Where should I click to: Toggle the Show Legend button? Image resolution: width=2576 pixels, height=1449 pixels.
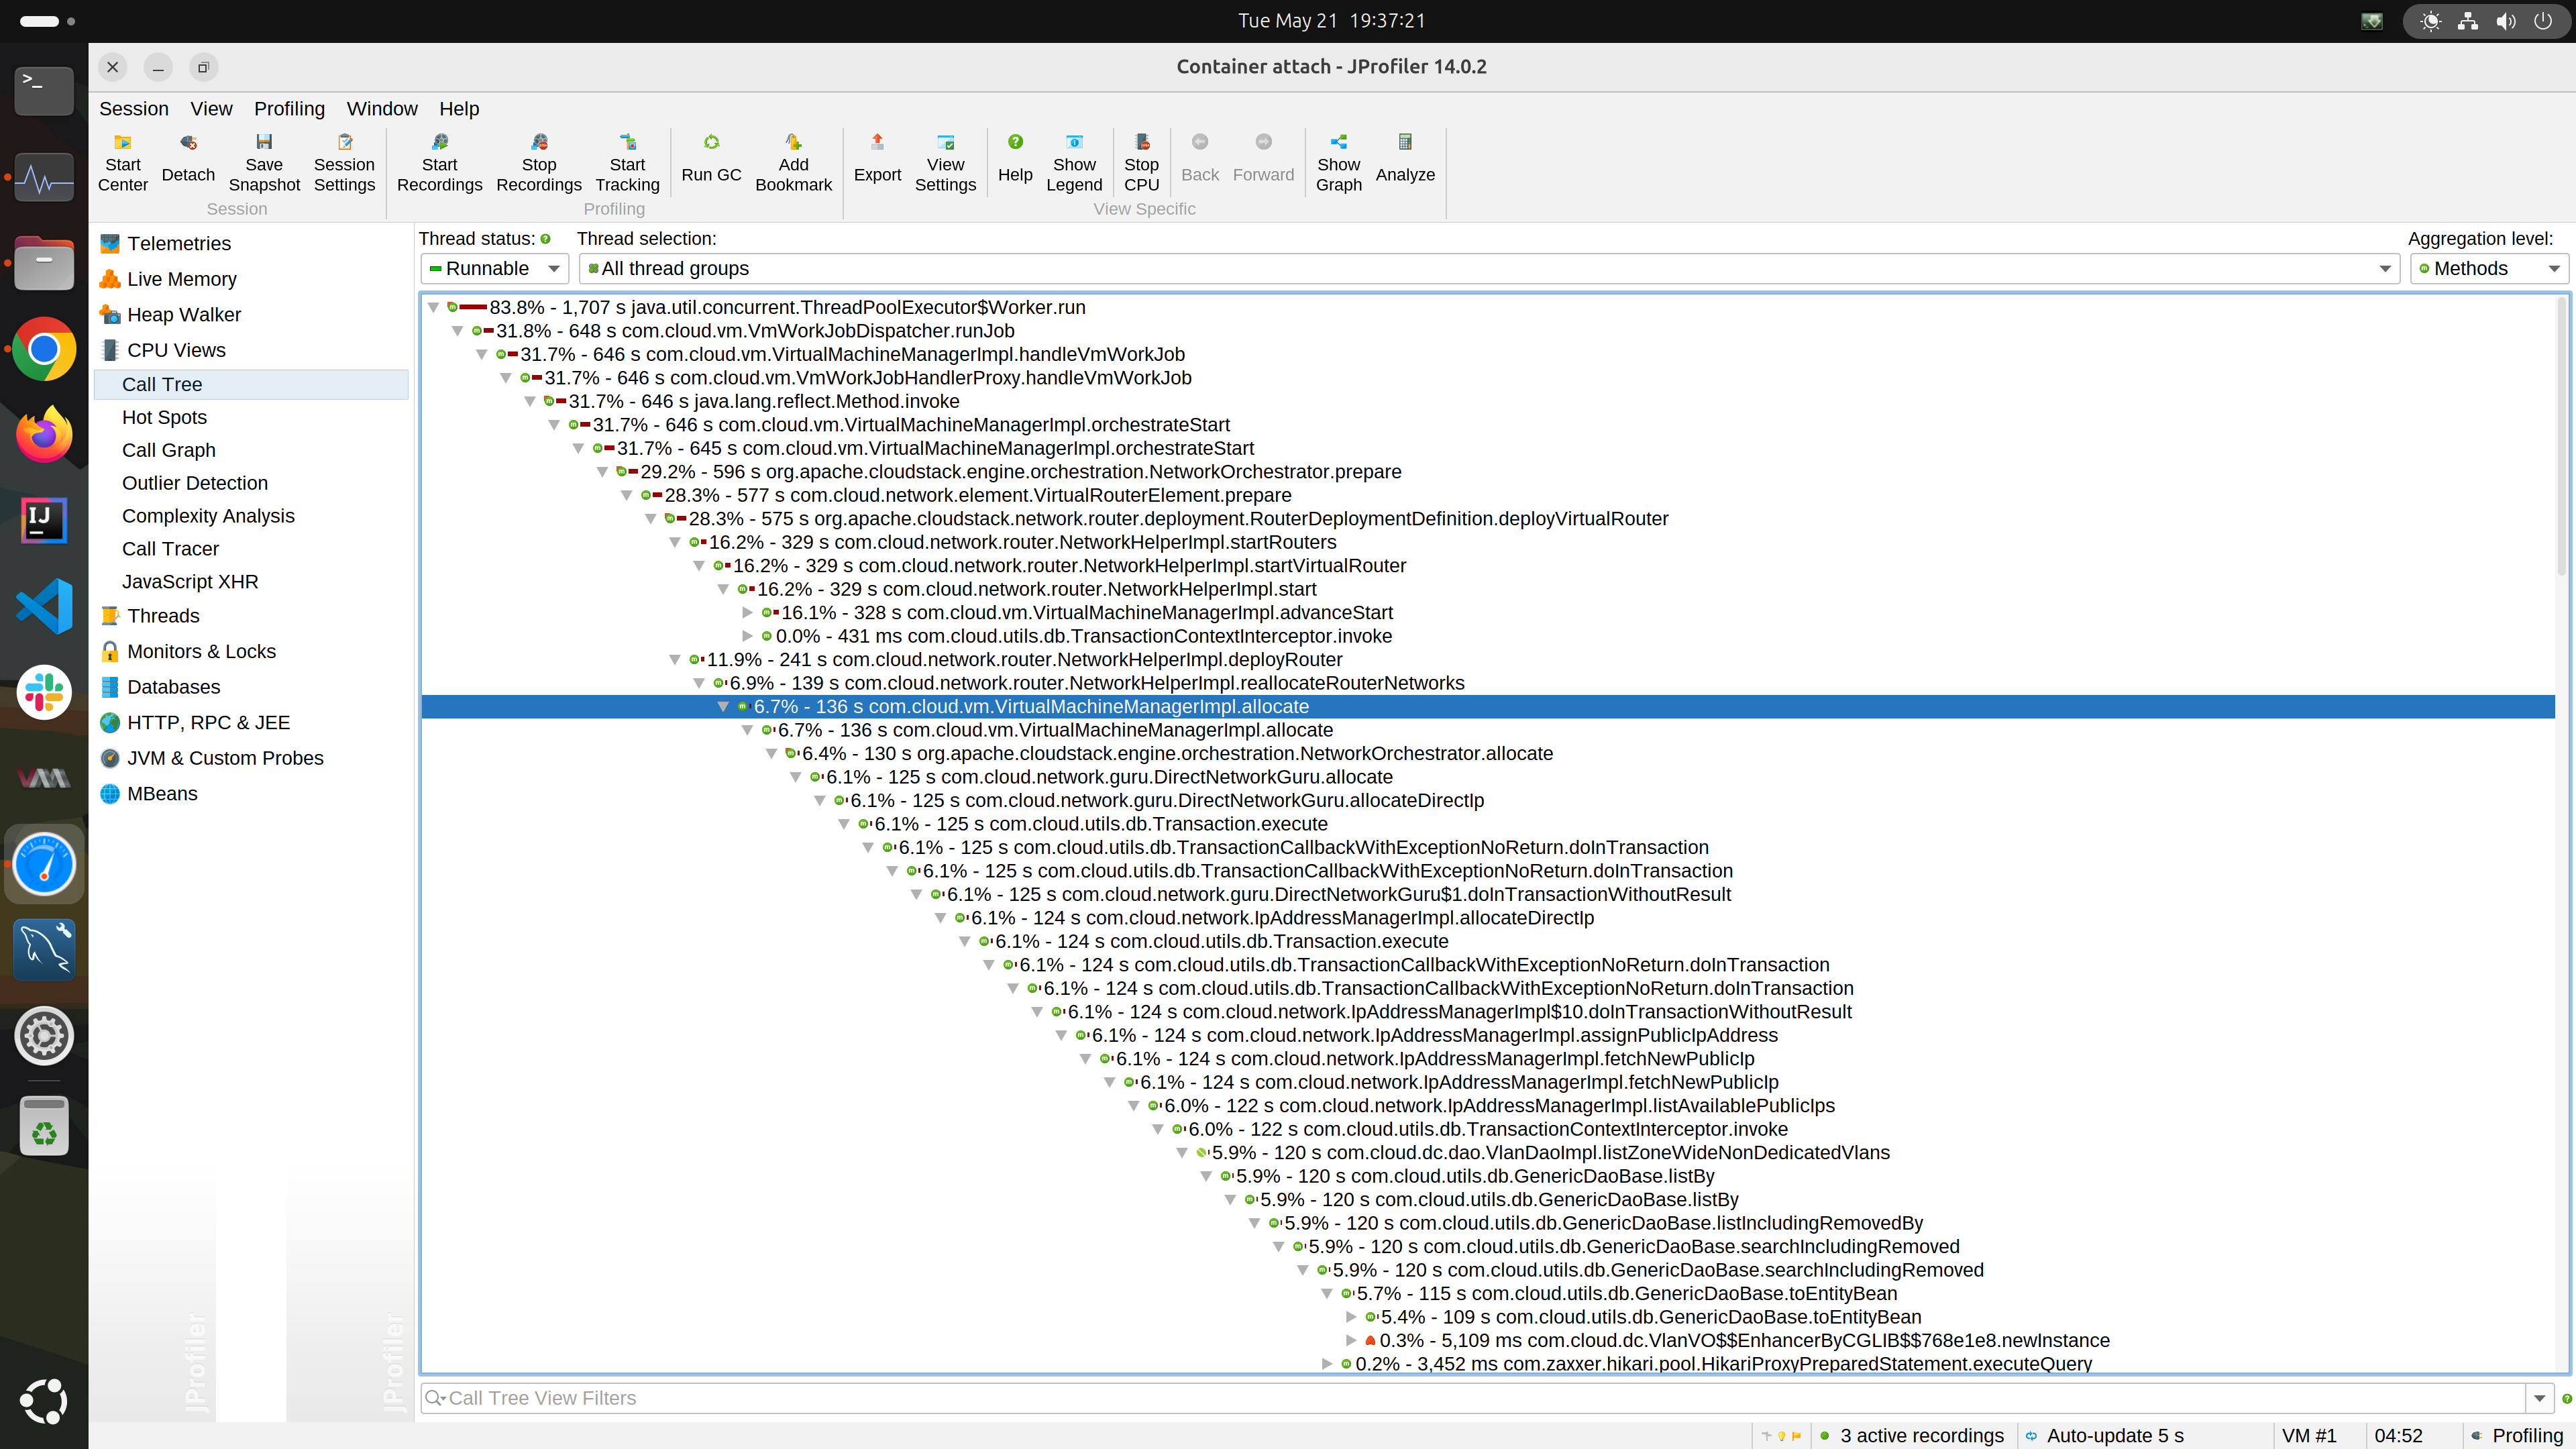tap(1074, 162)
